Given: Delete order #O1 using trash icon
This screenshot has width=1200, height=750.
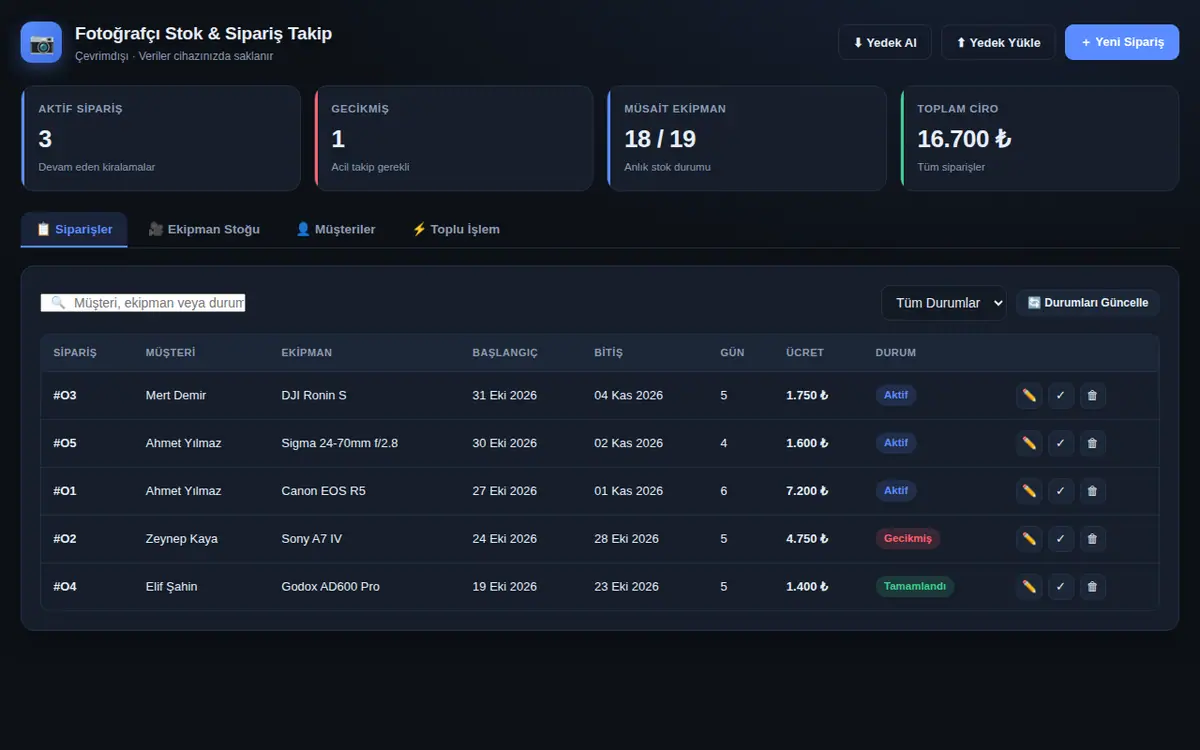Looking at the screenshot, I should tap(1092, 491).
